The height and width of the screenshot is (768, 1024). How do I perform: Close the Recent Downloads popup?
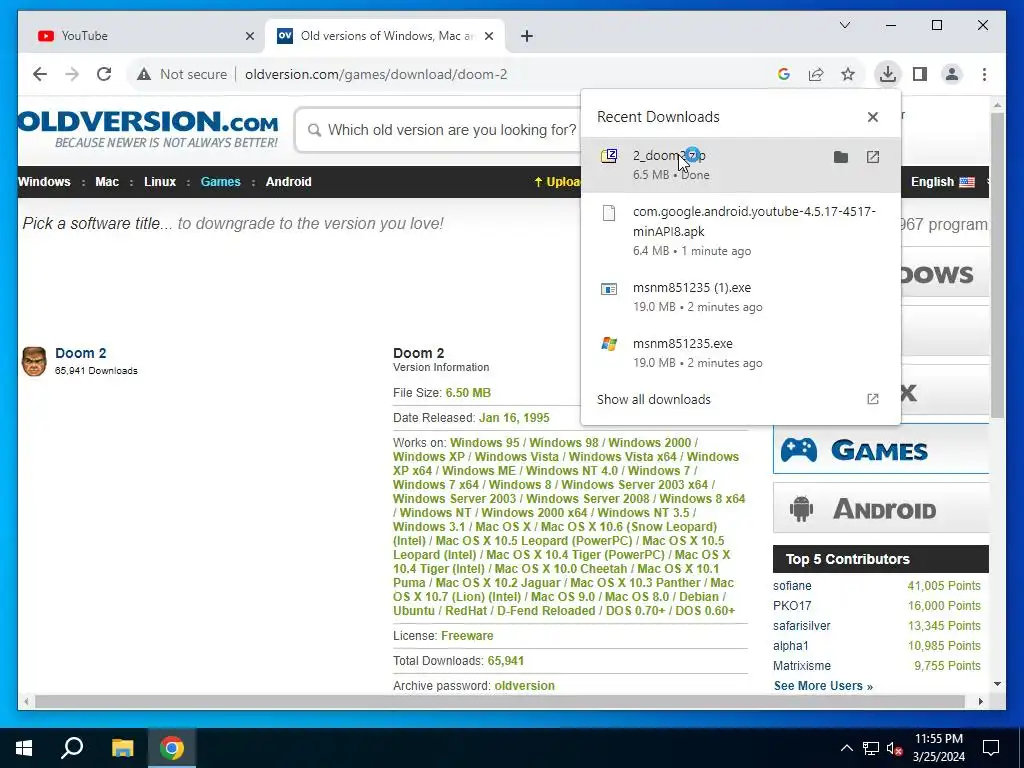click(x=872, y=117)
